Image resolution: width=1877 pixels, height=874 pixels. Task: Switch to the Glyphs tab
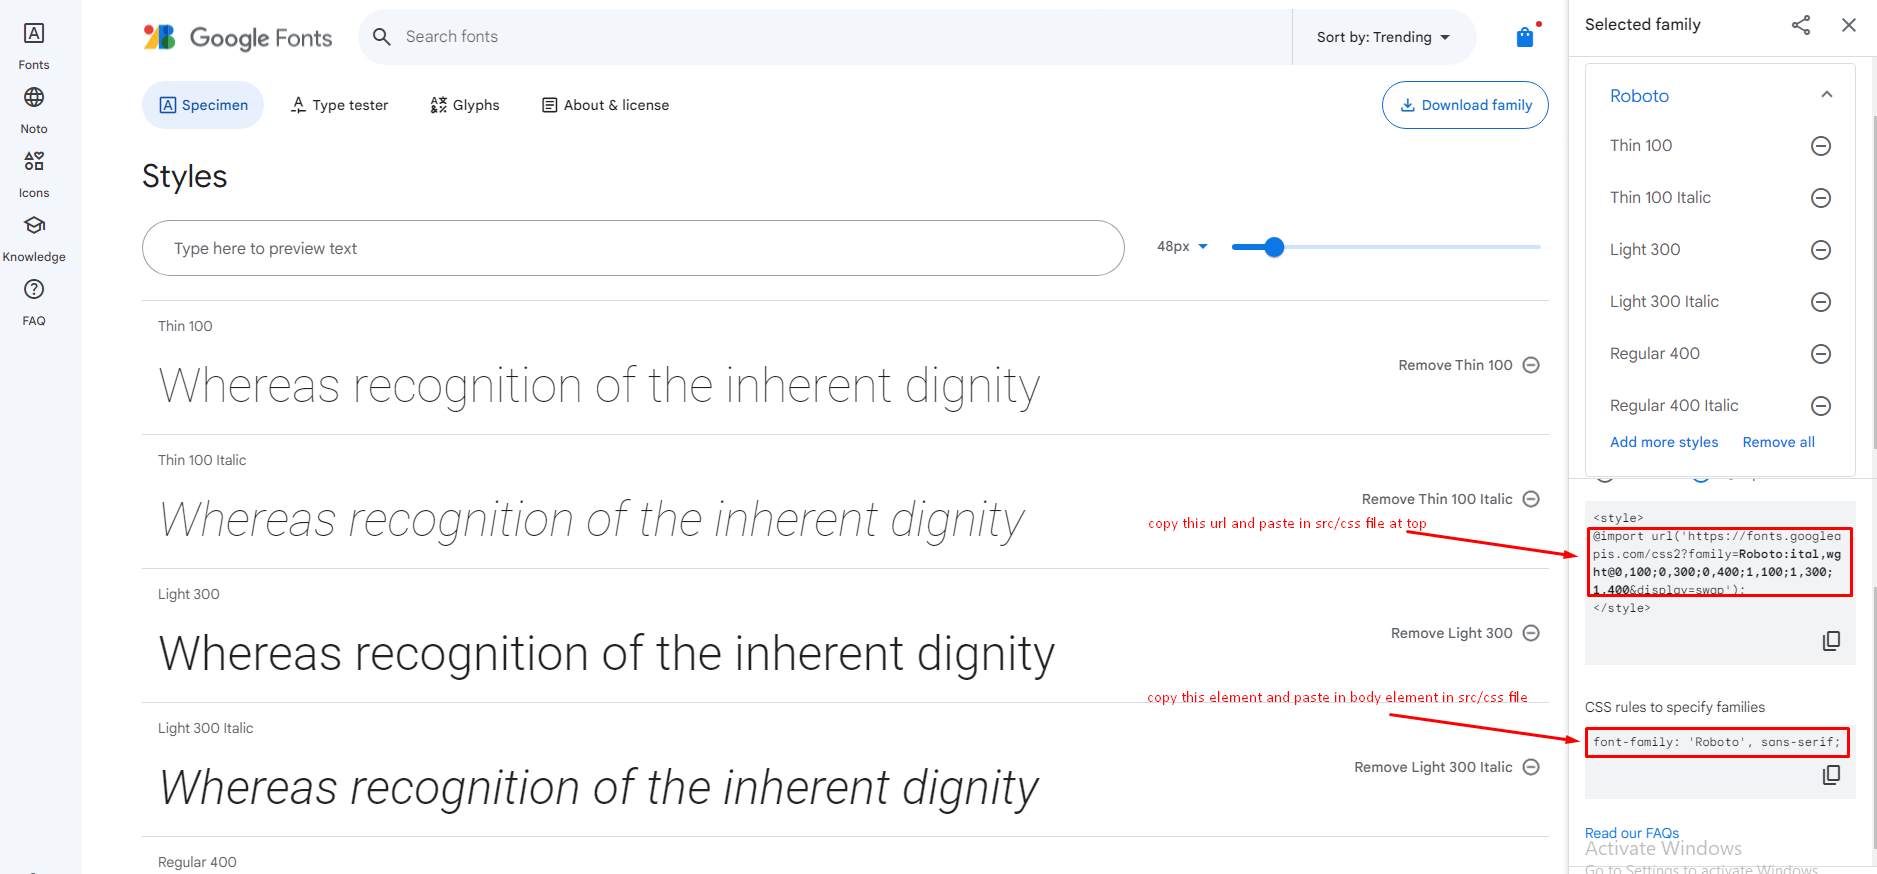pos(465,105)
